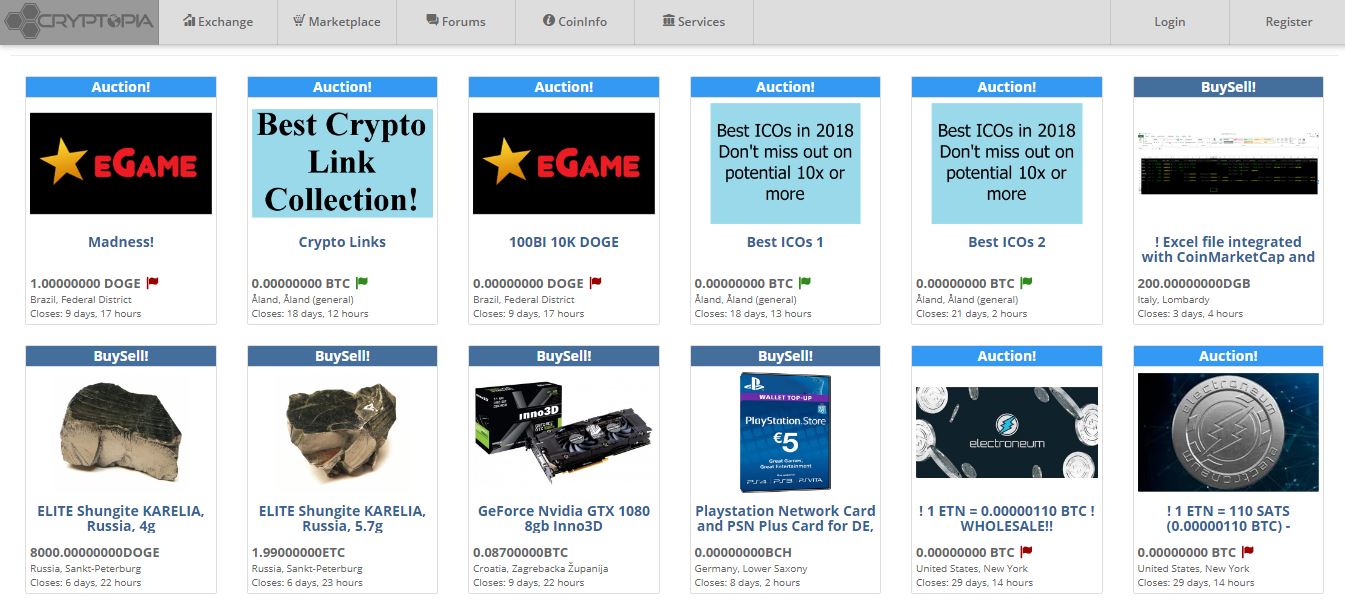Click the 0.0000000BCH price

point(743,552)
